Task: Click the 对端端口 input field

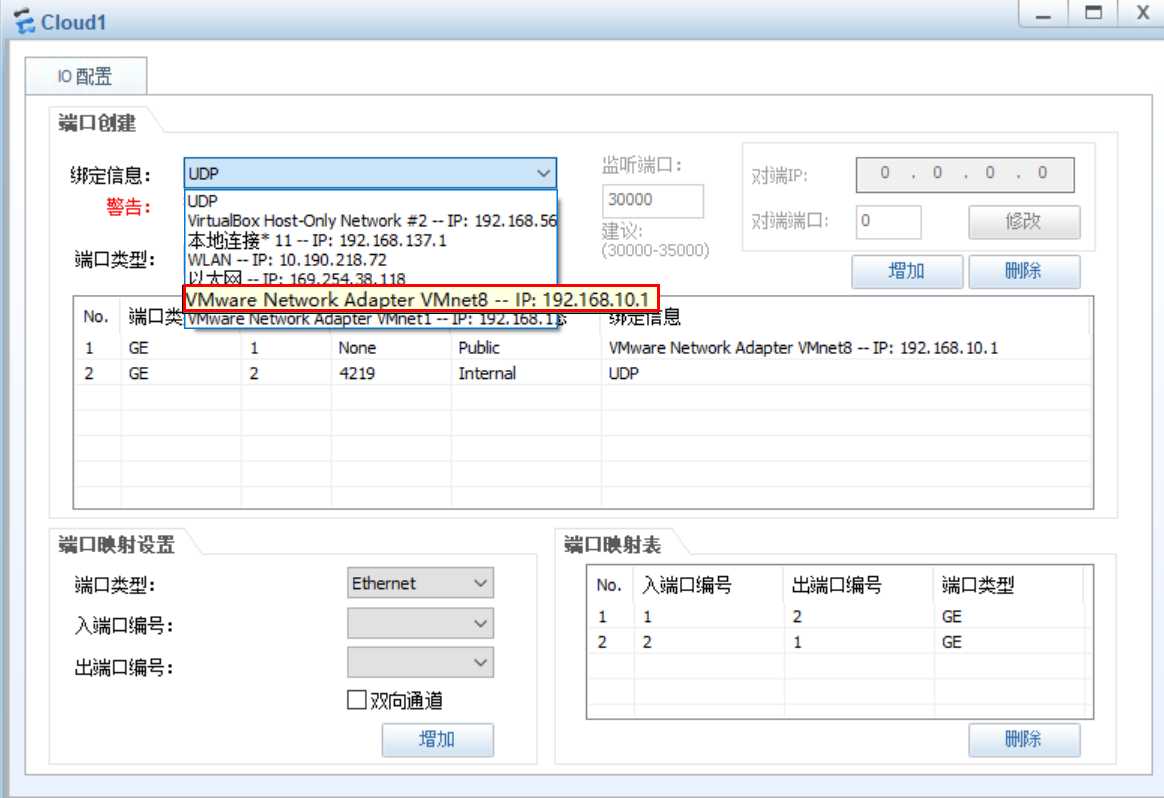Action: [x=889, y=221]
